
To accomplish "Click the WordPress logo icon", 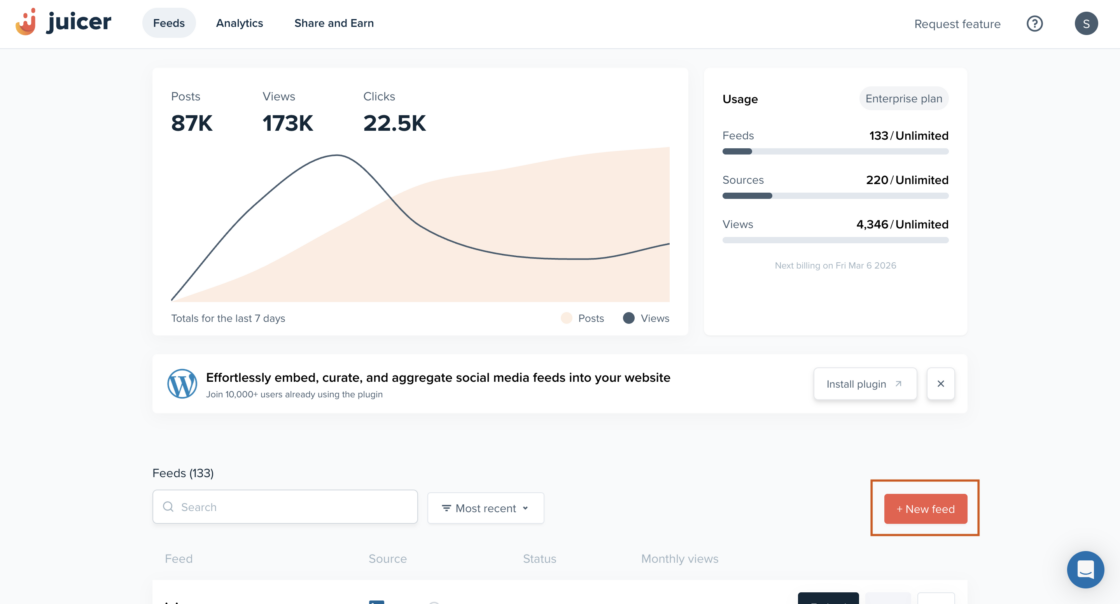I will [182, 384].
